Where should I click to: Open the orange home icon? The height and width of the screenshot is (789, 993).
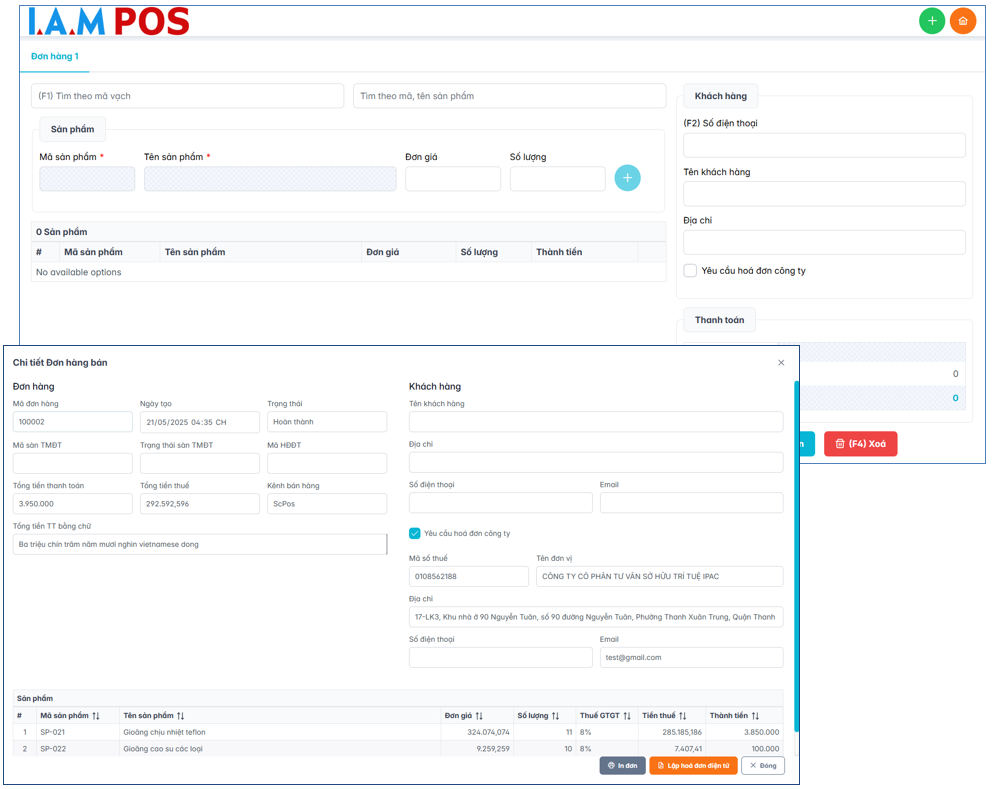click(x=963, y=22)
